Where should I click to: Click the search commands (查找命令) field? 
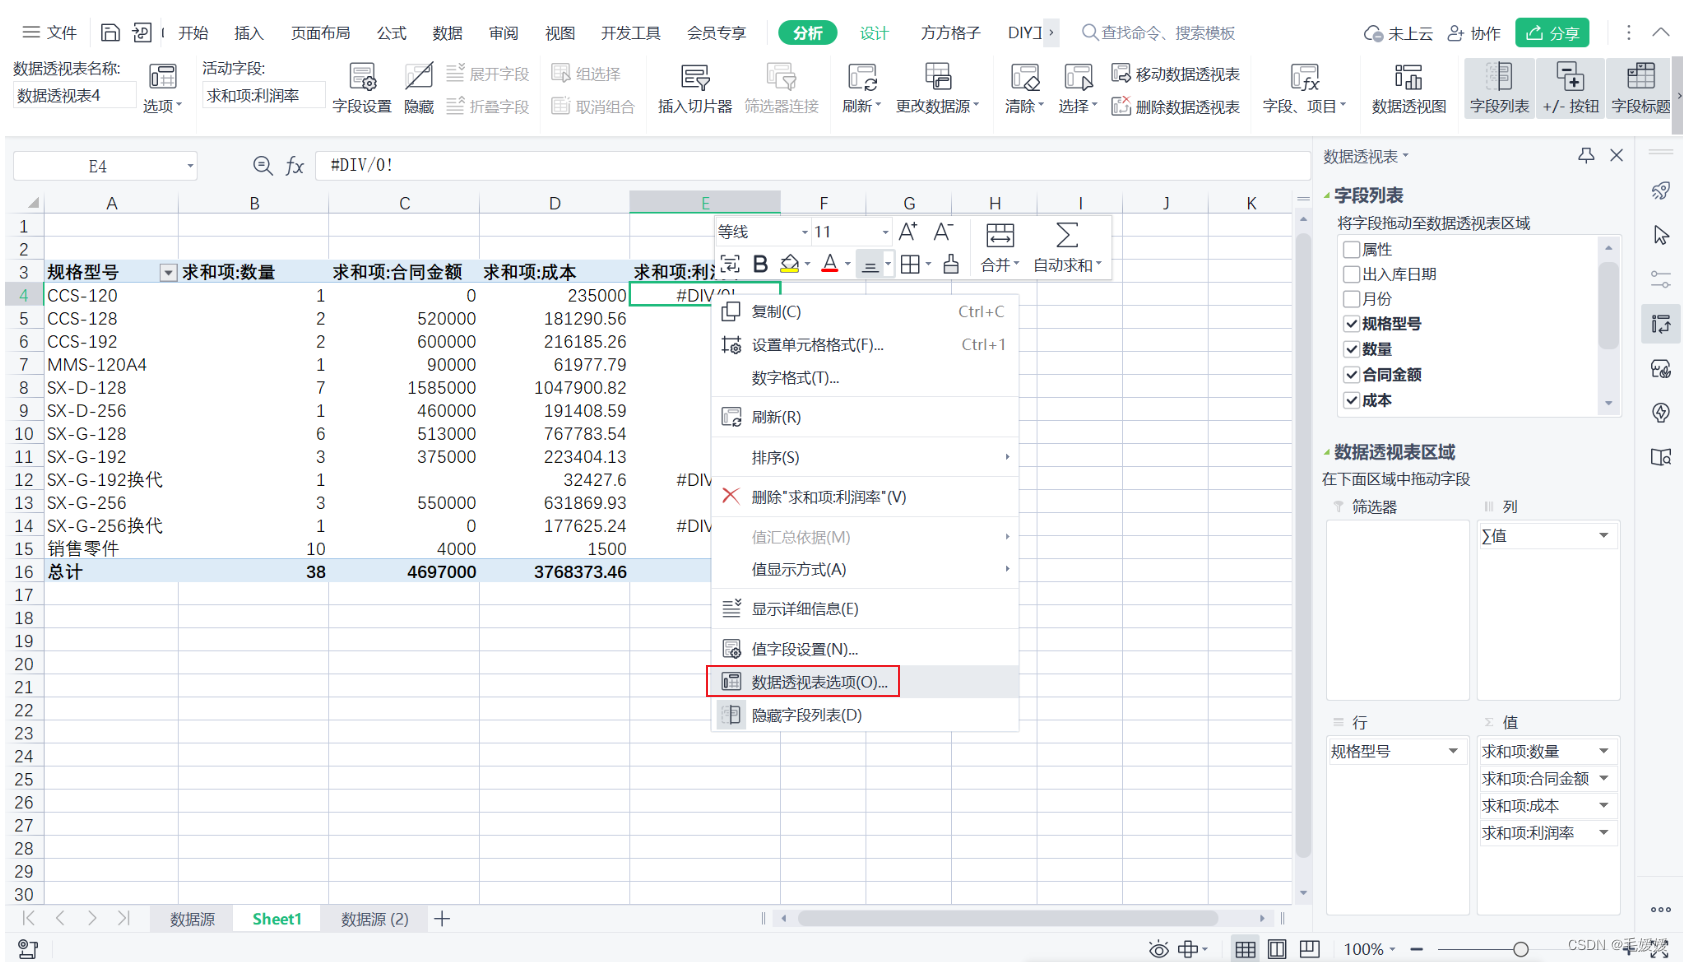click(x=1160, y=33)
